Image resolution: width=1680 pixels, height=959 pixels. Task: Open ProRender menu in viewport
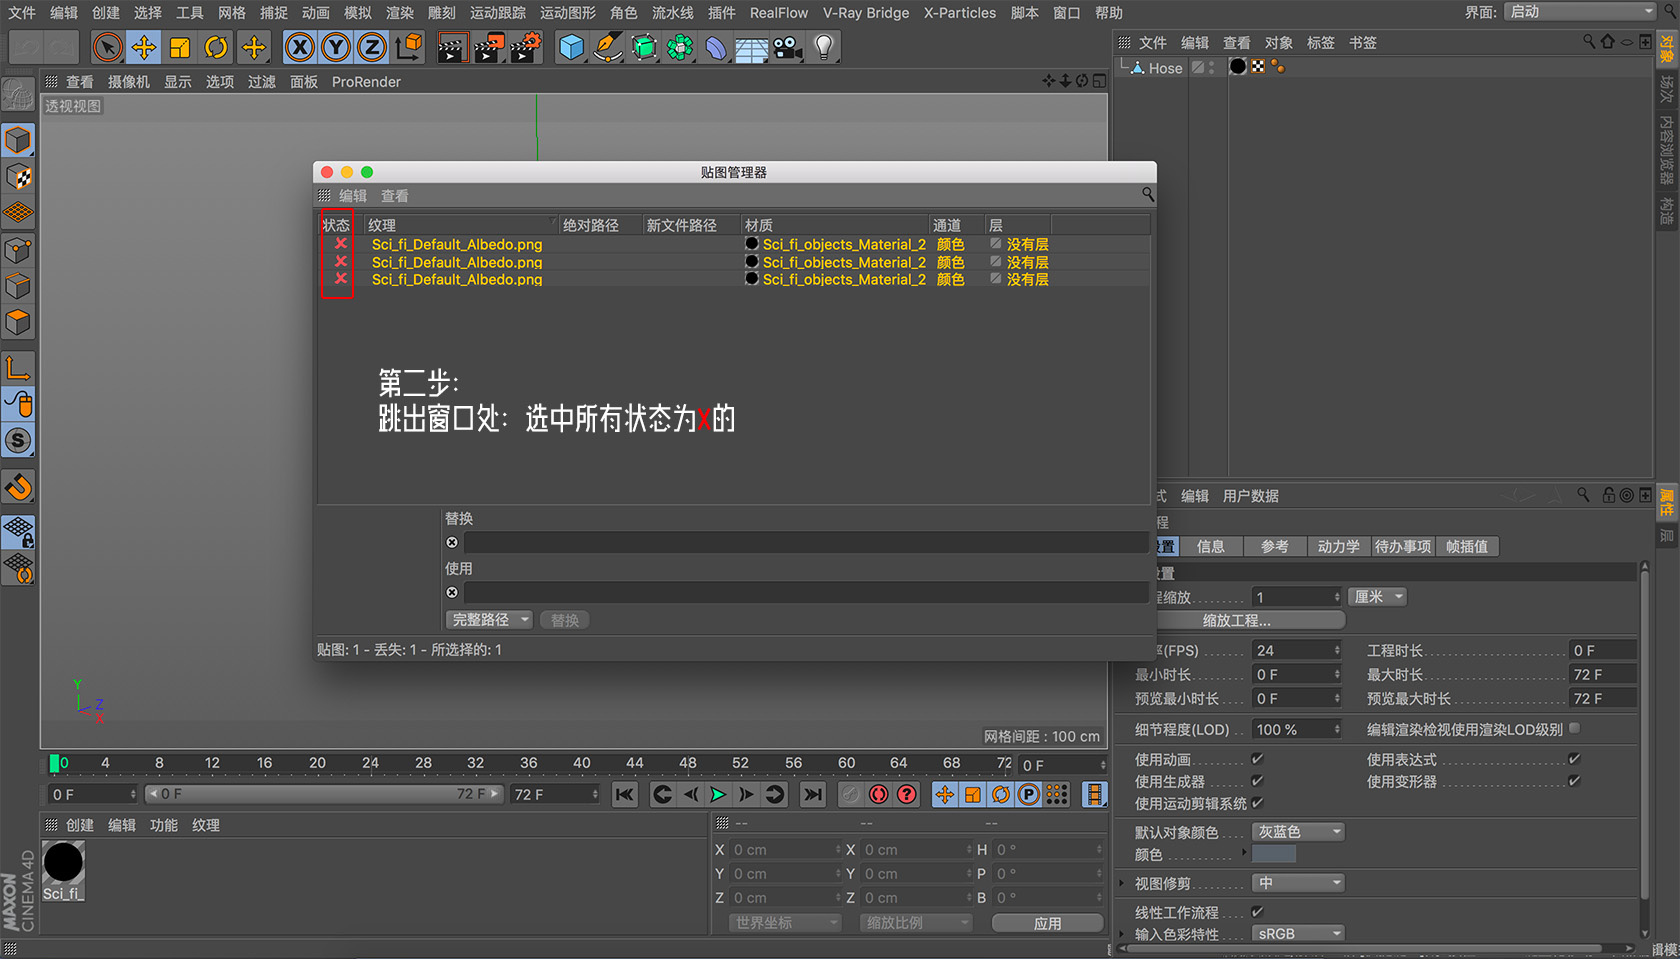click(366, 82)
